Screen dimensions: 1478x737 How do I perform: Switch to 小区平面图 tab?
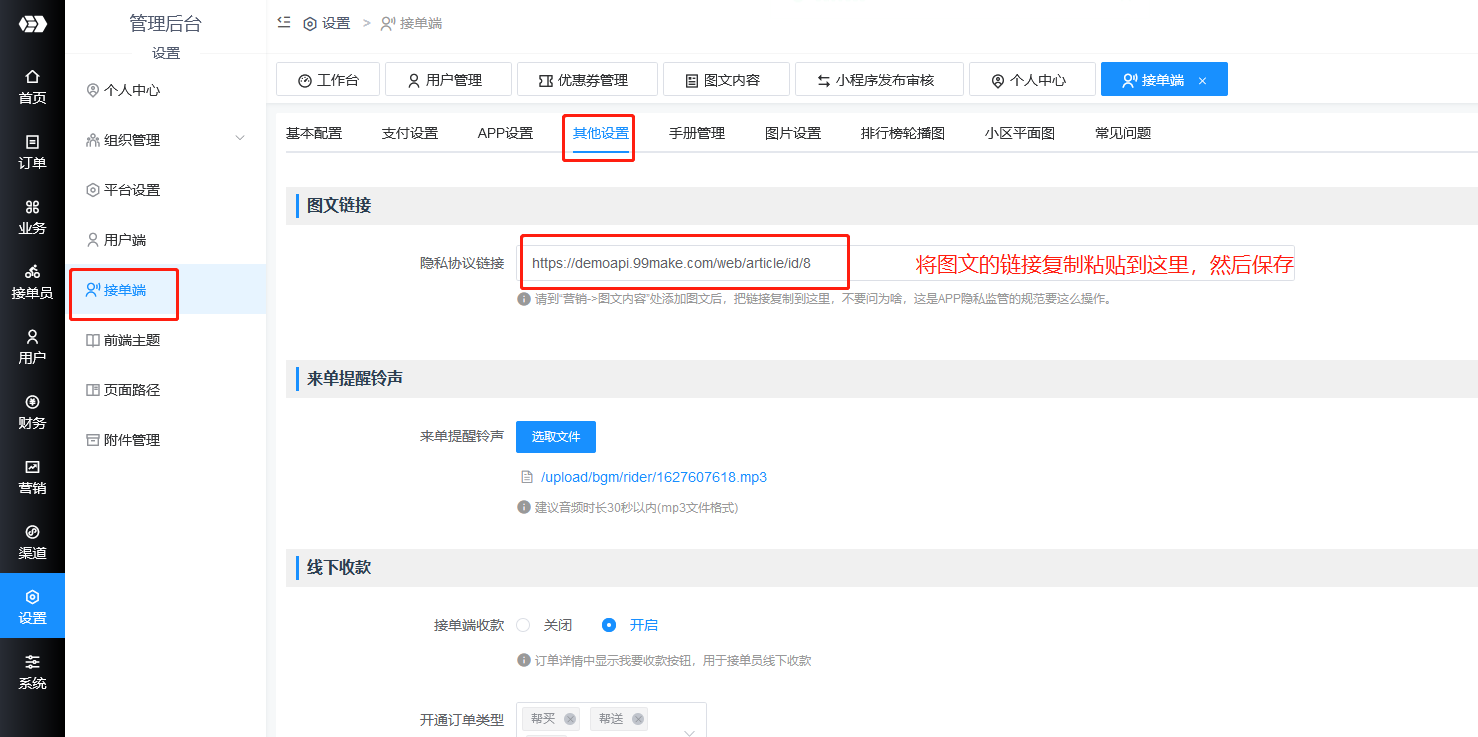[1020, 133]
